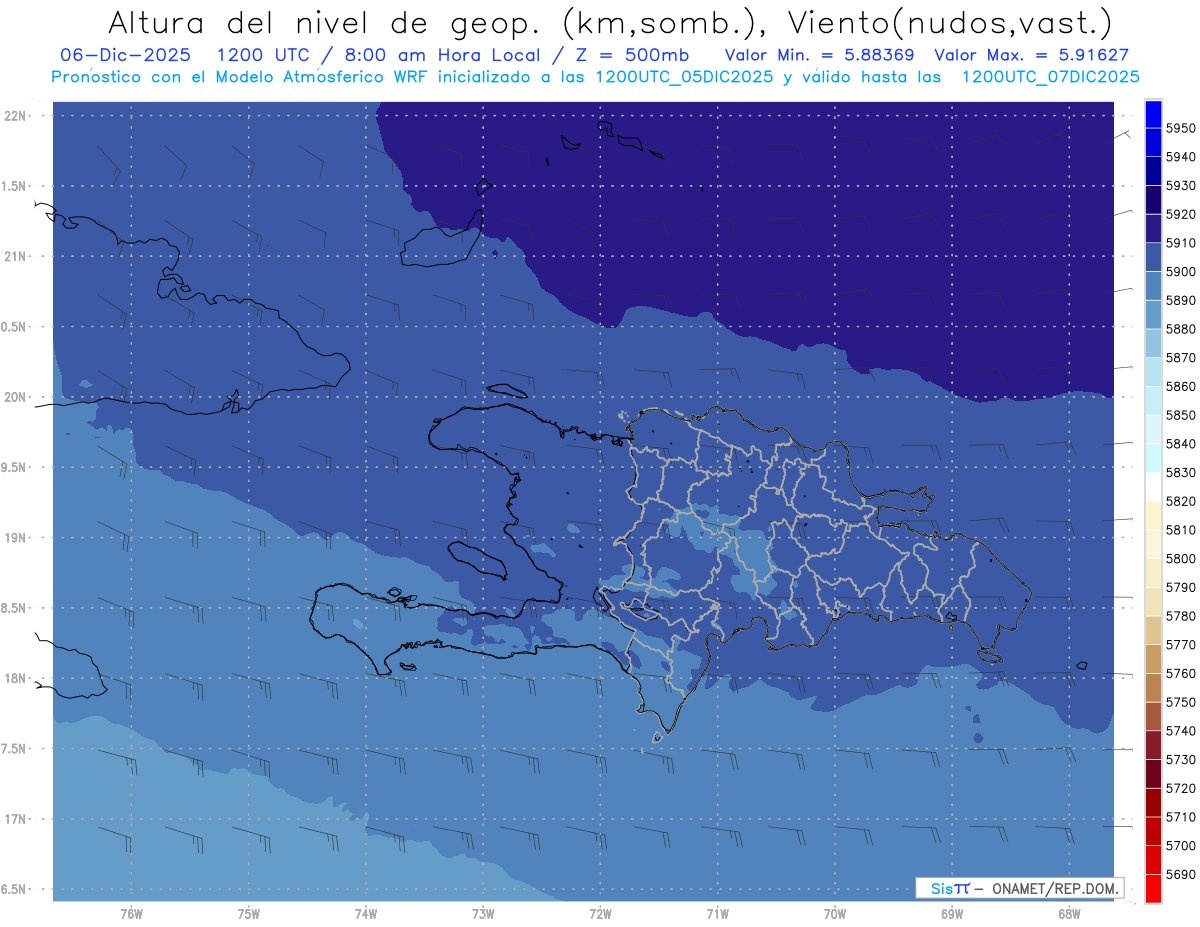
Task: Click the '7.5N' latitude label
Action: [x=14, y=748]
